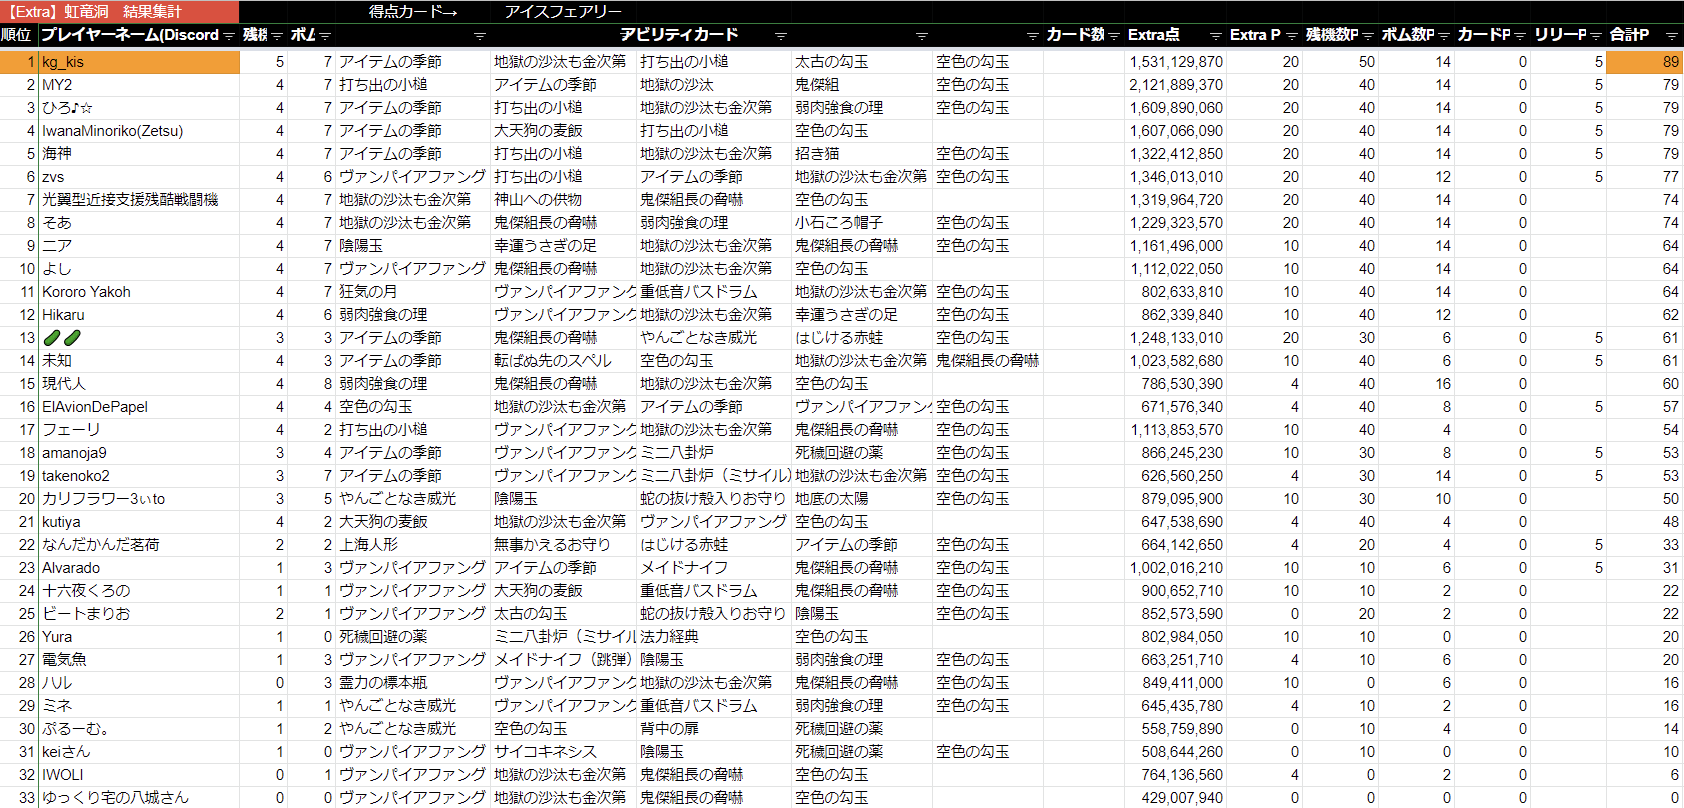Expand the リリーP filter dropdown
Screen dimensions: 1684x808
[x=1595, y=36]
